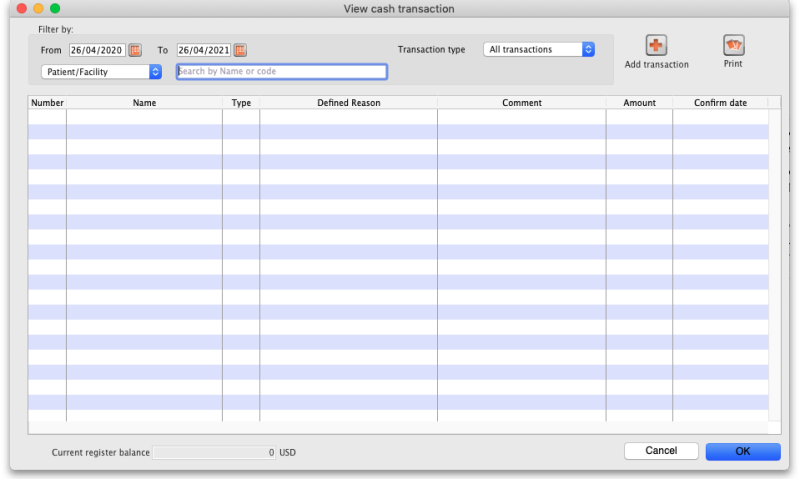Maximize the window with green button

(x=55, y=9)
